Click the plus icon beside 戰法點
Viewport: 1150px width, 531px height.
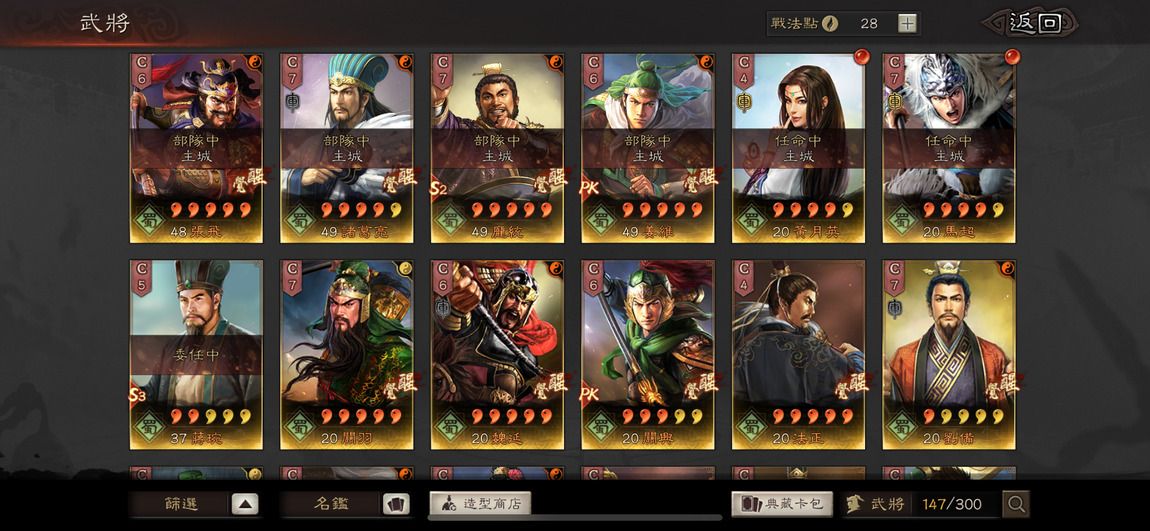click(x=907, y=23)
